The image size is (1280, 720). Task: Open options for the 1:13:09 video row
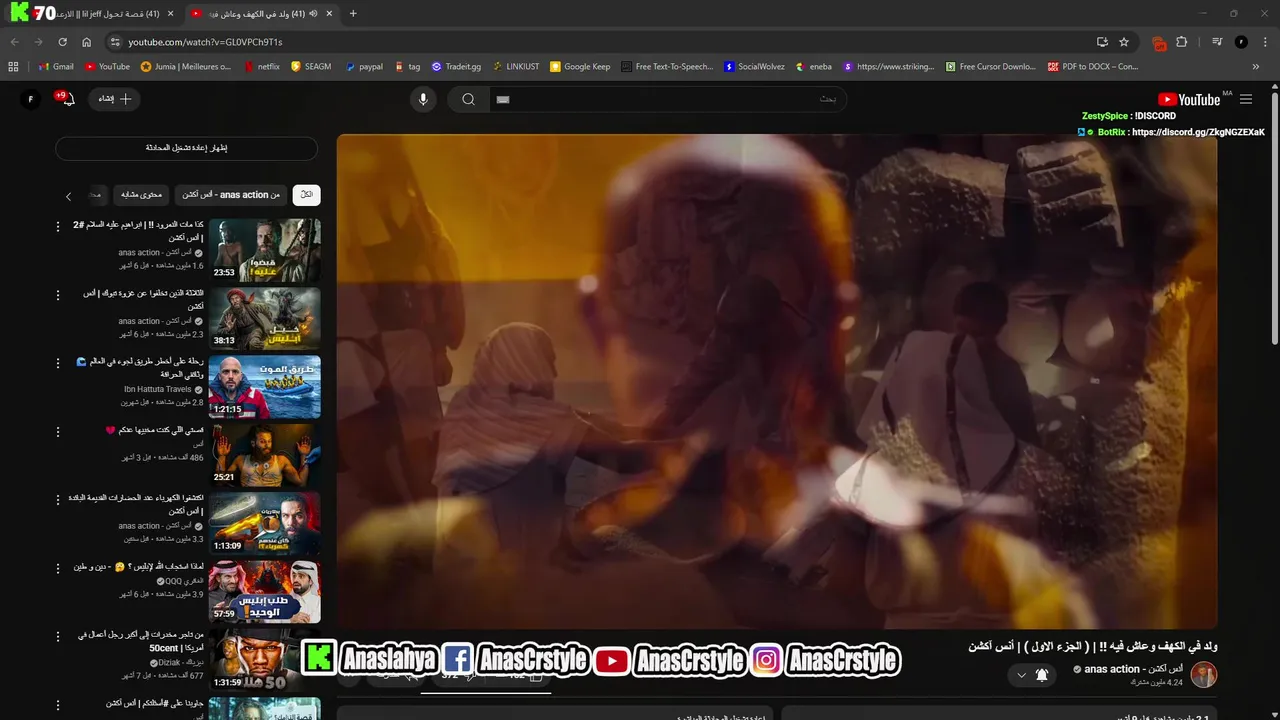click(x=58, y=500)
